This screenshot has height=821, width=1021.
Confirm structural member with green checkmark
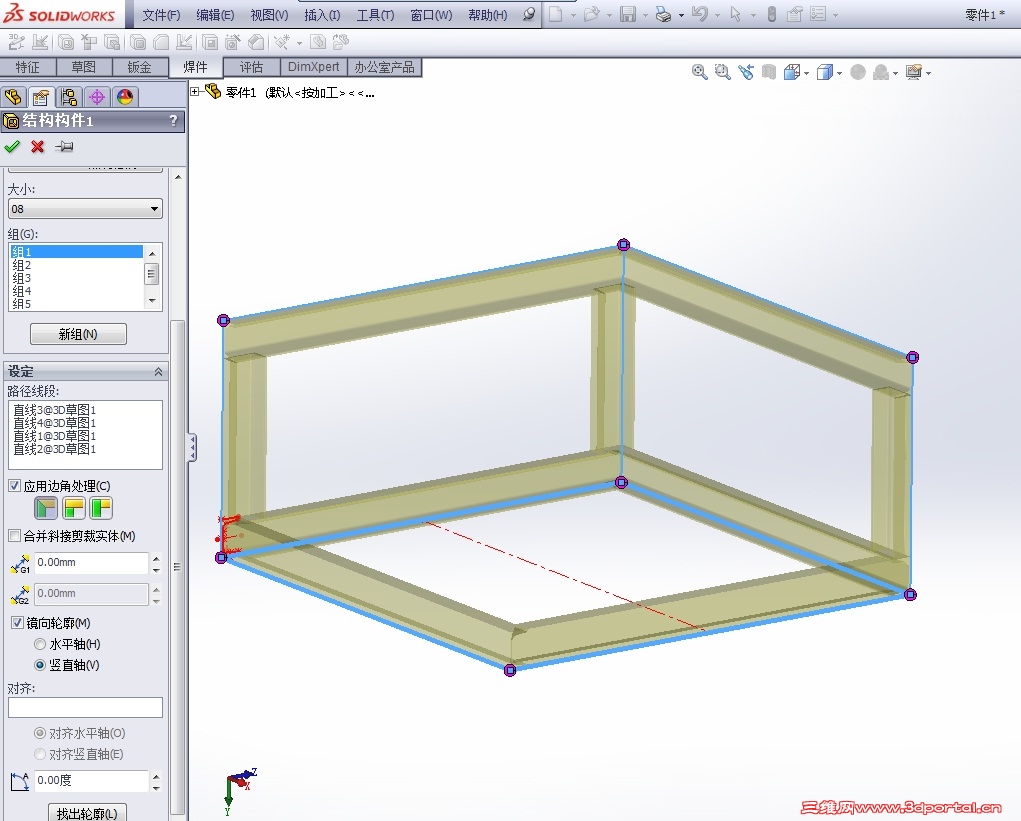(x=12, y=146)
